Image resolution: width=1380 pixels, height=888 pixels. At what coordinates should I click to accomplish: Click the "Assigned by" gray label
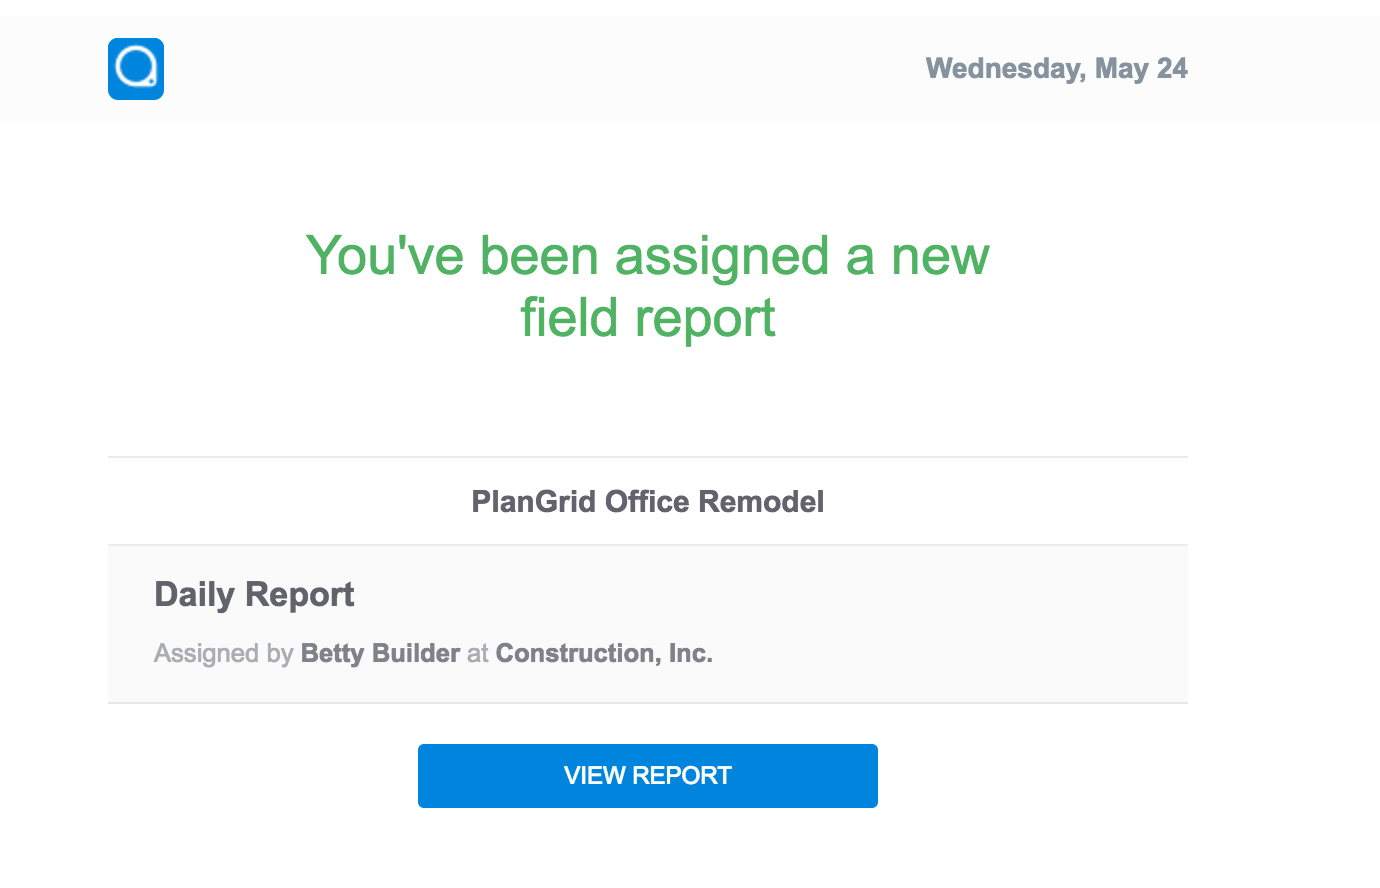[223, 653]
